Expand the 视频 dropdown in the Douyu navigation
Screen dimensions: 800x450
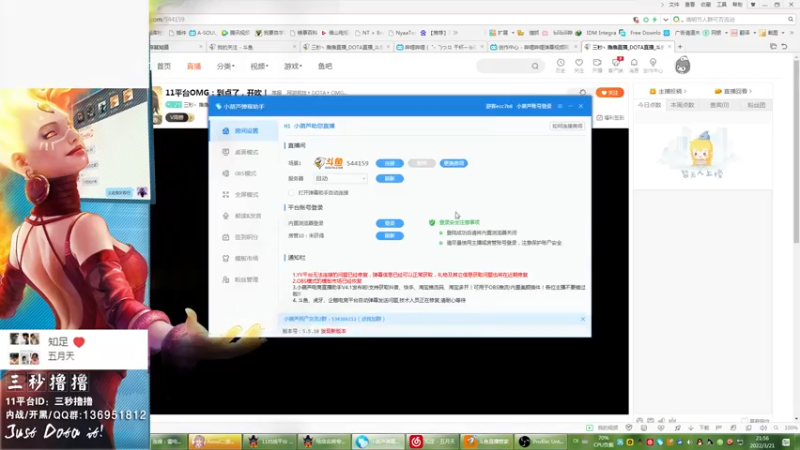point(259,66)
